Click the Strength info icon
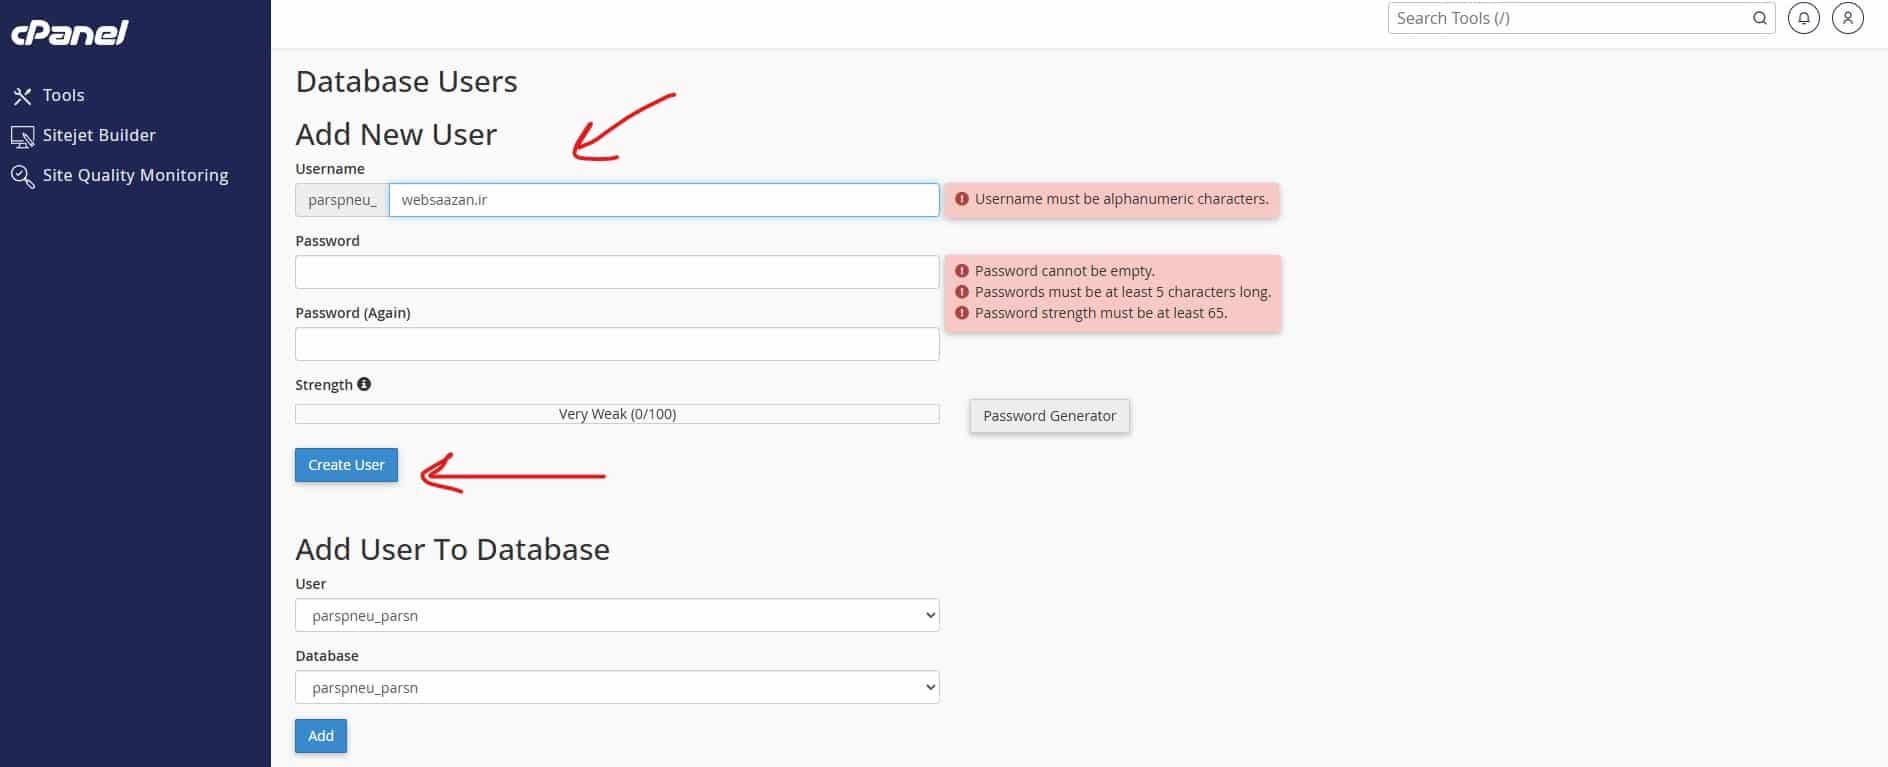This screenshot has height=767, width=1888. [x=364, y=384]
